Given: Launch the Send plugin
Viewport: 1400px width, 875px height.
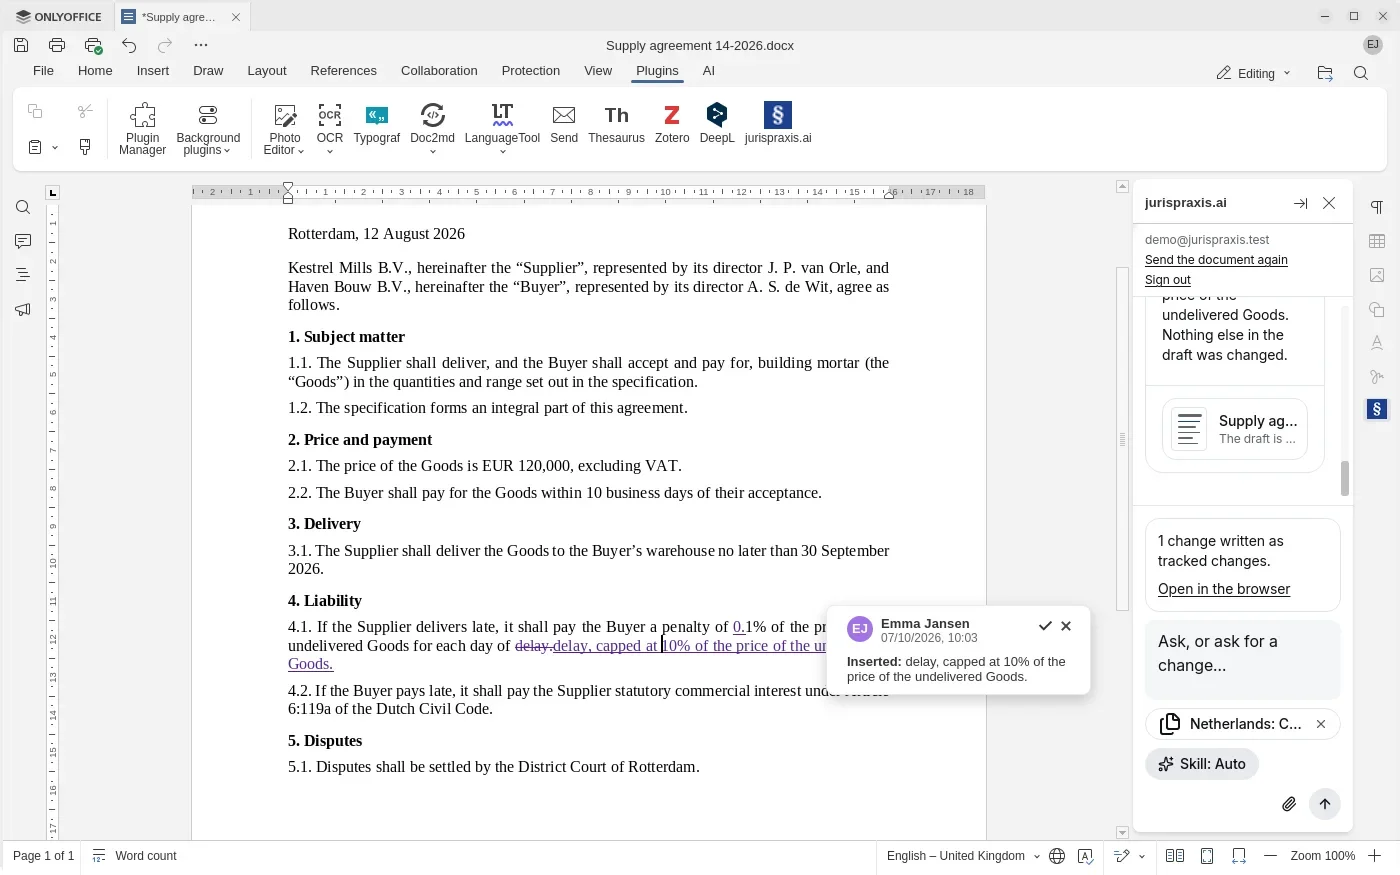Looking at the screenshot, I should tap(564, 124).
